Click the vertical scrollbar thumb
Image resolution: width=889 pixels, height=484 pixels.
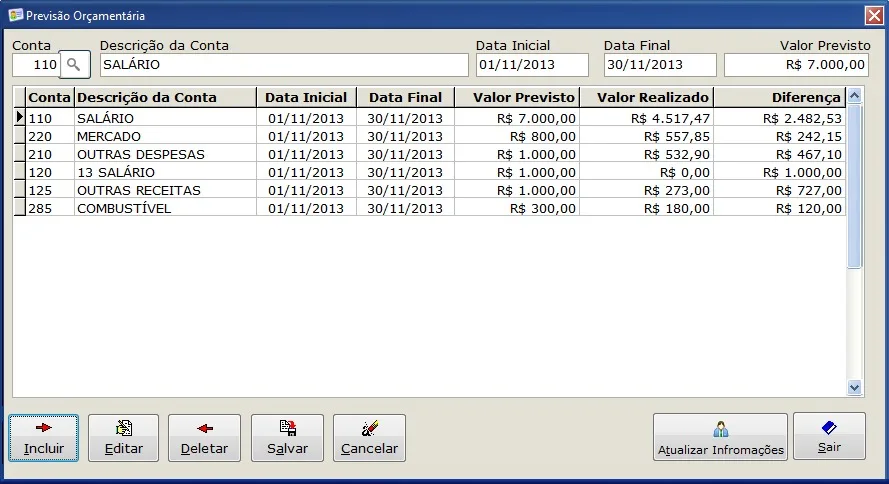pyautogui.click(x=854, y=186)
